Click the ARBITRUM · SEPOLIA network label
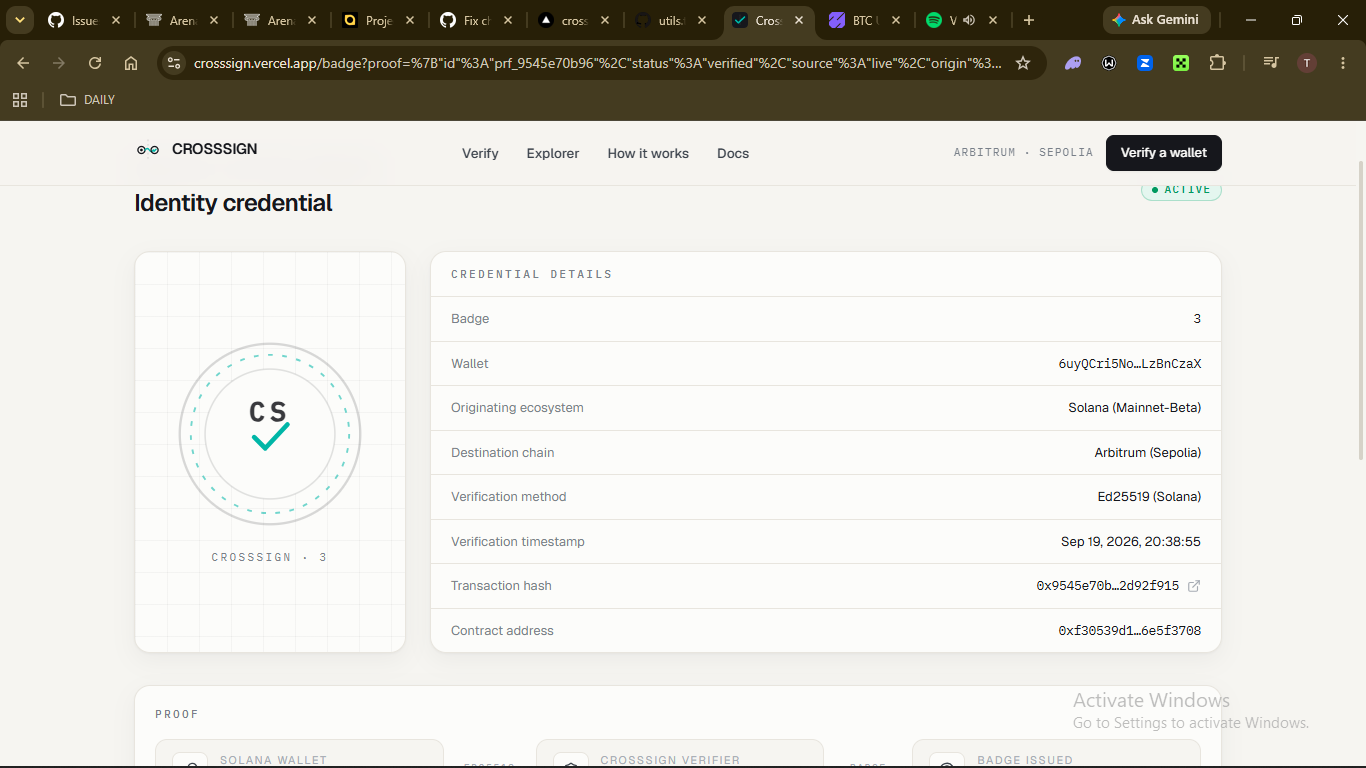 (x=1023, y=153)
